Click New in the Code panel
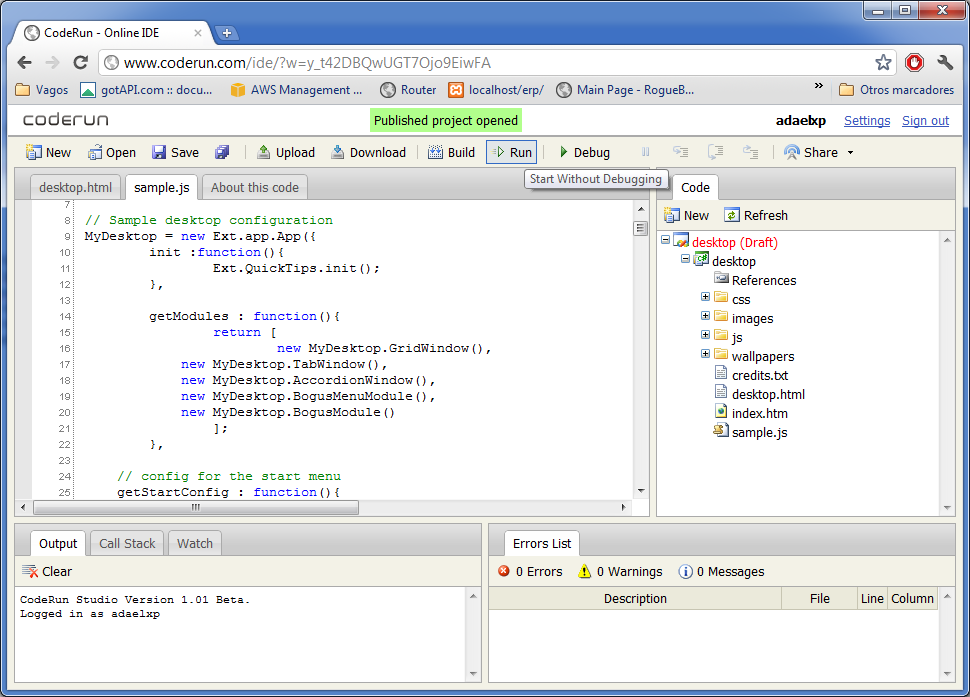Image resolution: width=970 pixels, height=697 pixels. click(x=686, y=215)
